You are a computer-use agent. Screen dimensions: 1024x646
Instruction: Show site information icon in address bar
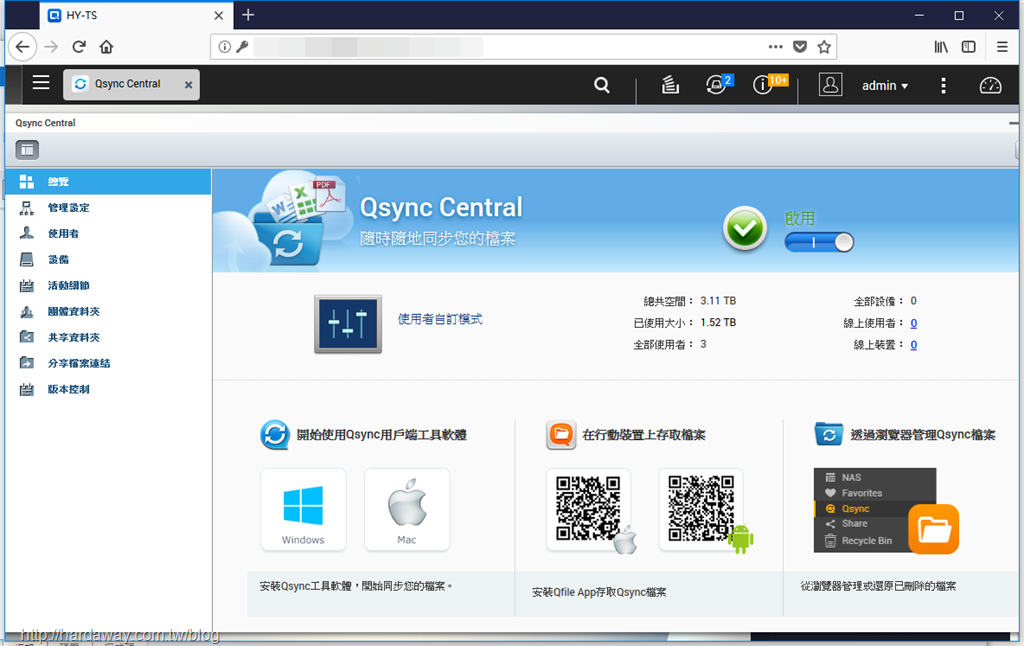tap(225, 47)
